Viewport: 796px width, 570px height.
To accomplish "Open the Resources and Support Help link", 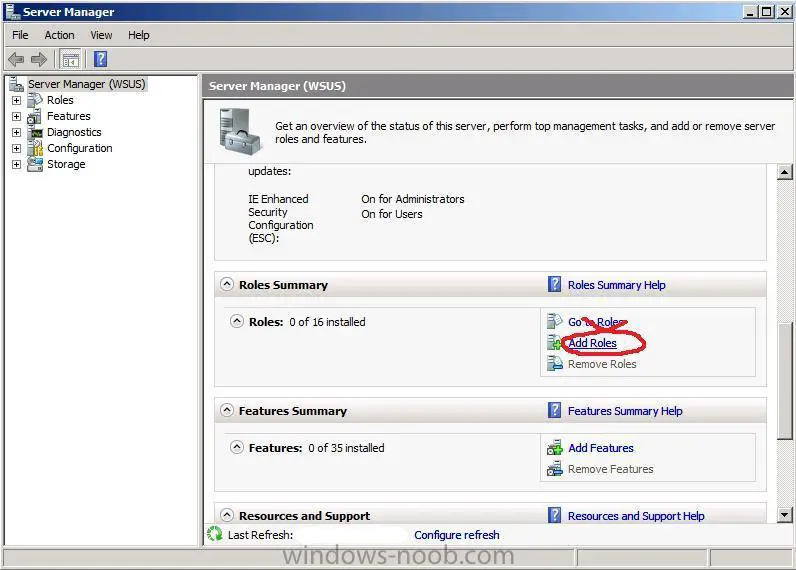I will pyautogui.click(x=636, y=516).
